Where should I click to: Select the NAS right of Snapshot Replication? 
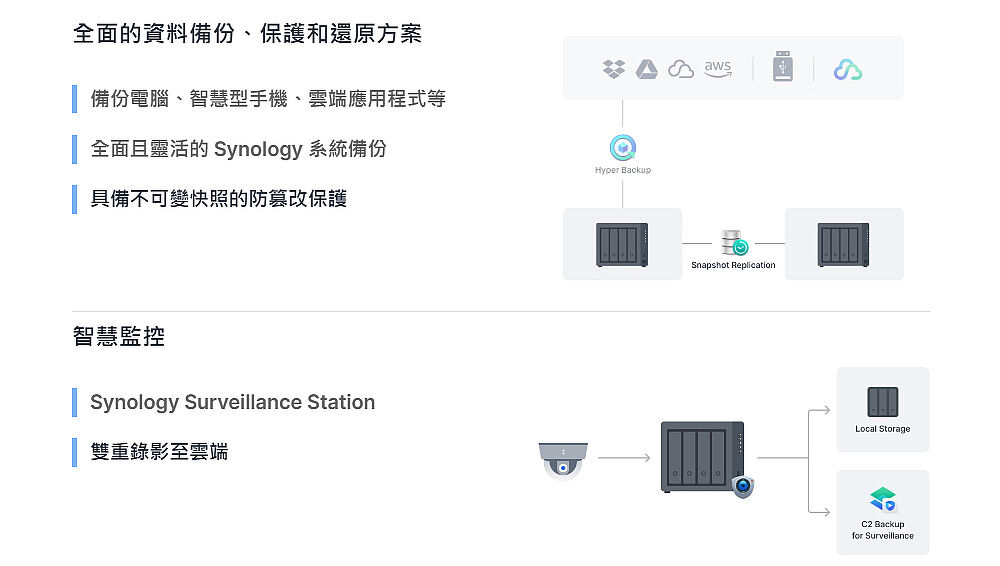point(843,244)
